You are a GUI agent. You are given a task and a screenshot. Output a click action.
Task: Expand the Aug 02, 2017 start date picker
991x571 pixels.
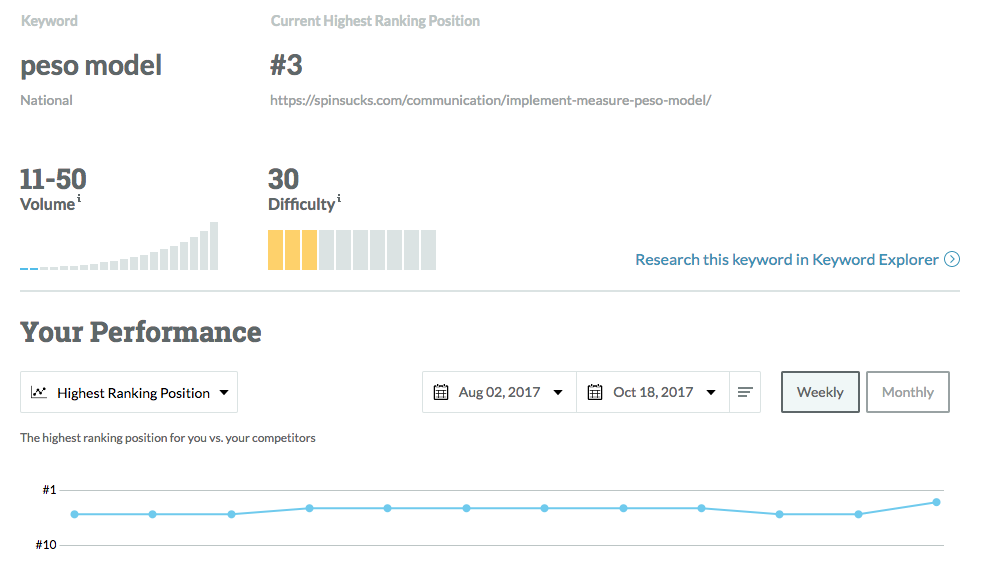tap(499, 393)
